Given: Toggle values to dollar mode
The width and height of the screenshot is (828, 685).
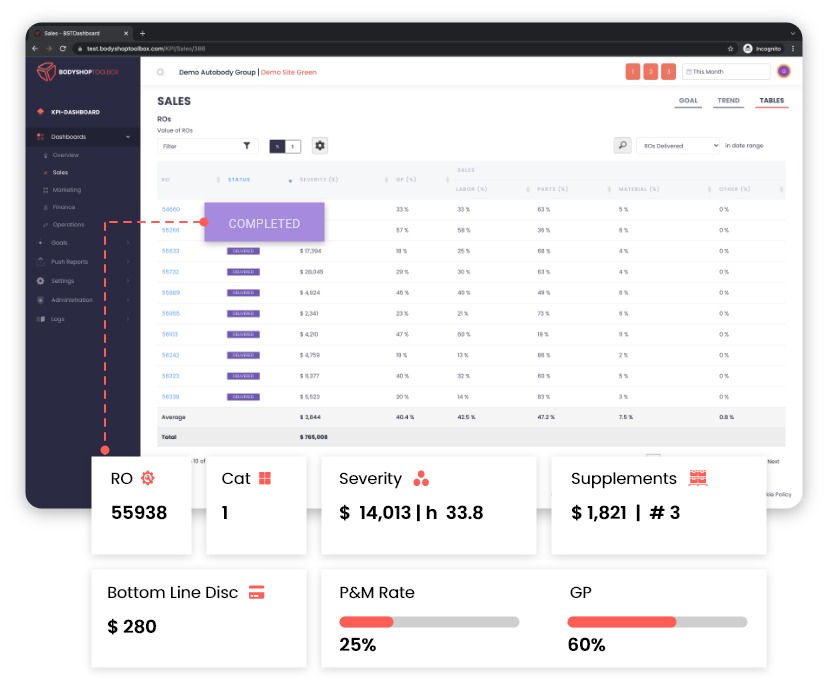Looking at the screenshot, I should (x=292, y=146).
